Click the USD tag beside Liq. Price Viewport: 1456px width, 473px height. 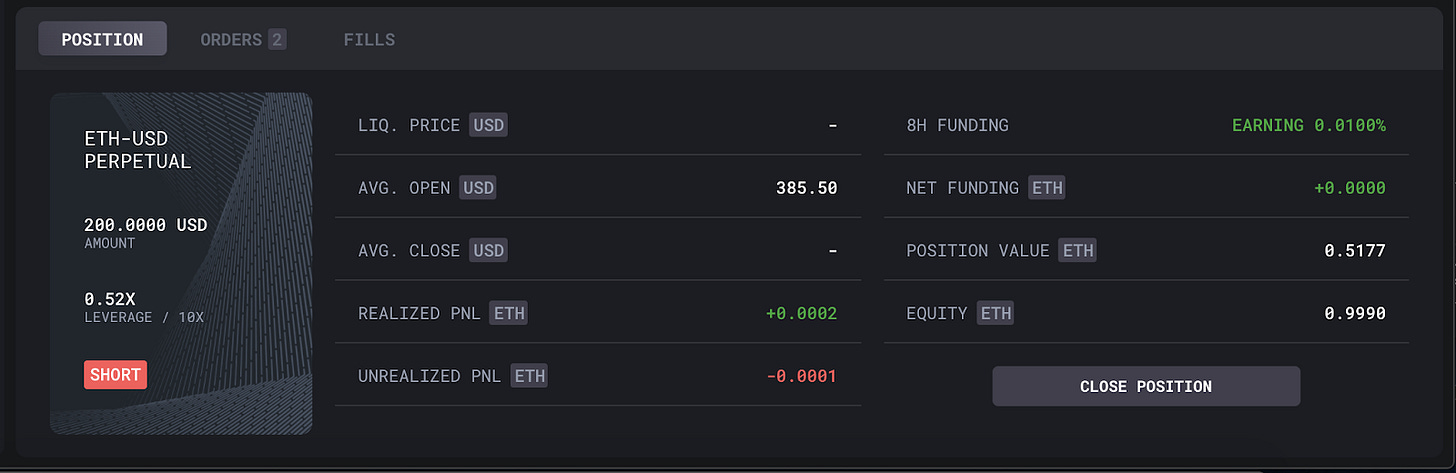point(488,125)
